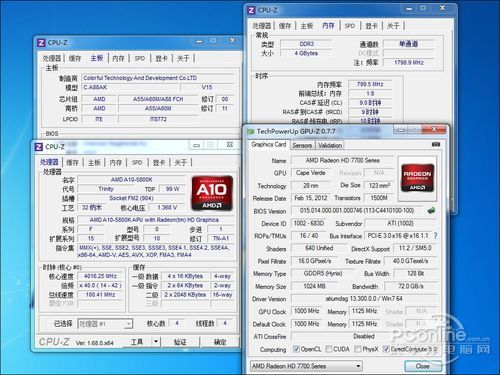
Task: Select 处理器 tab in front CPU-Z window
Action: [49, 162]
